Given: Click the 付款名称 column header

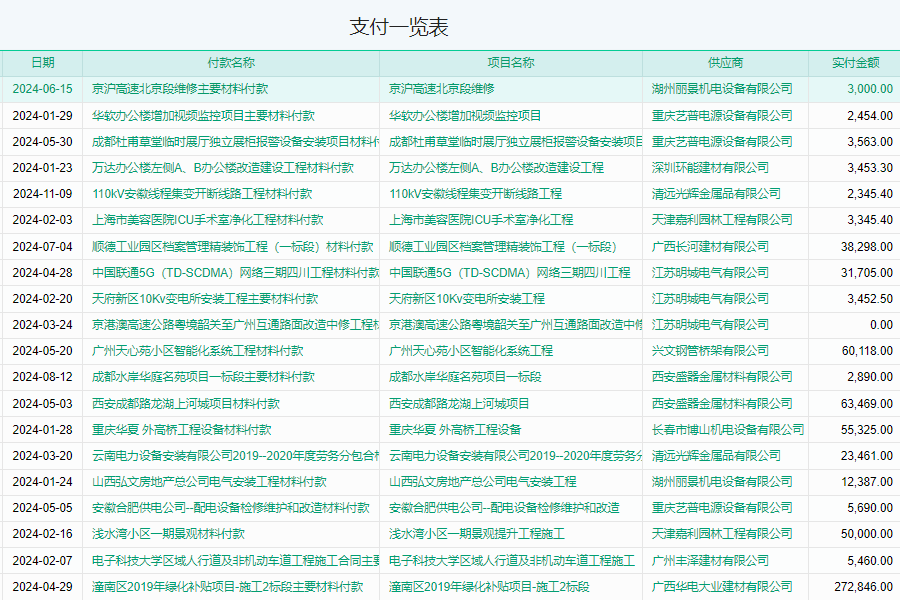Looking at the screenshot, I should pos(231,63).
